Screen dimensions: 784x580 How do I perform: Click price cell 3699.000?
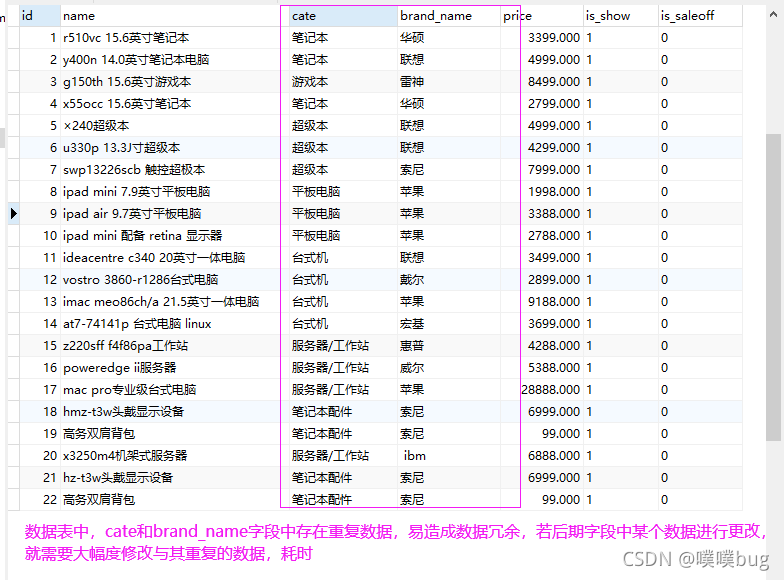[542, 324]
